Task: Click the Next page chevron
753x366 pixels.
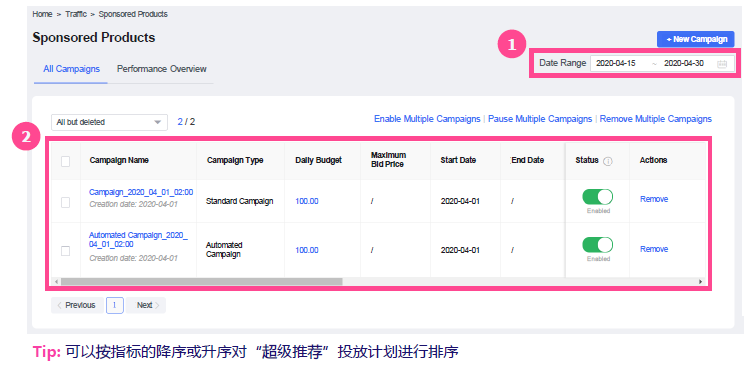Action: tap(157, 305)
